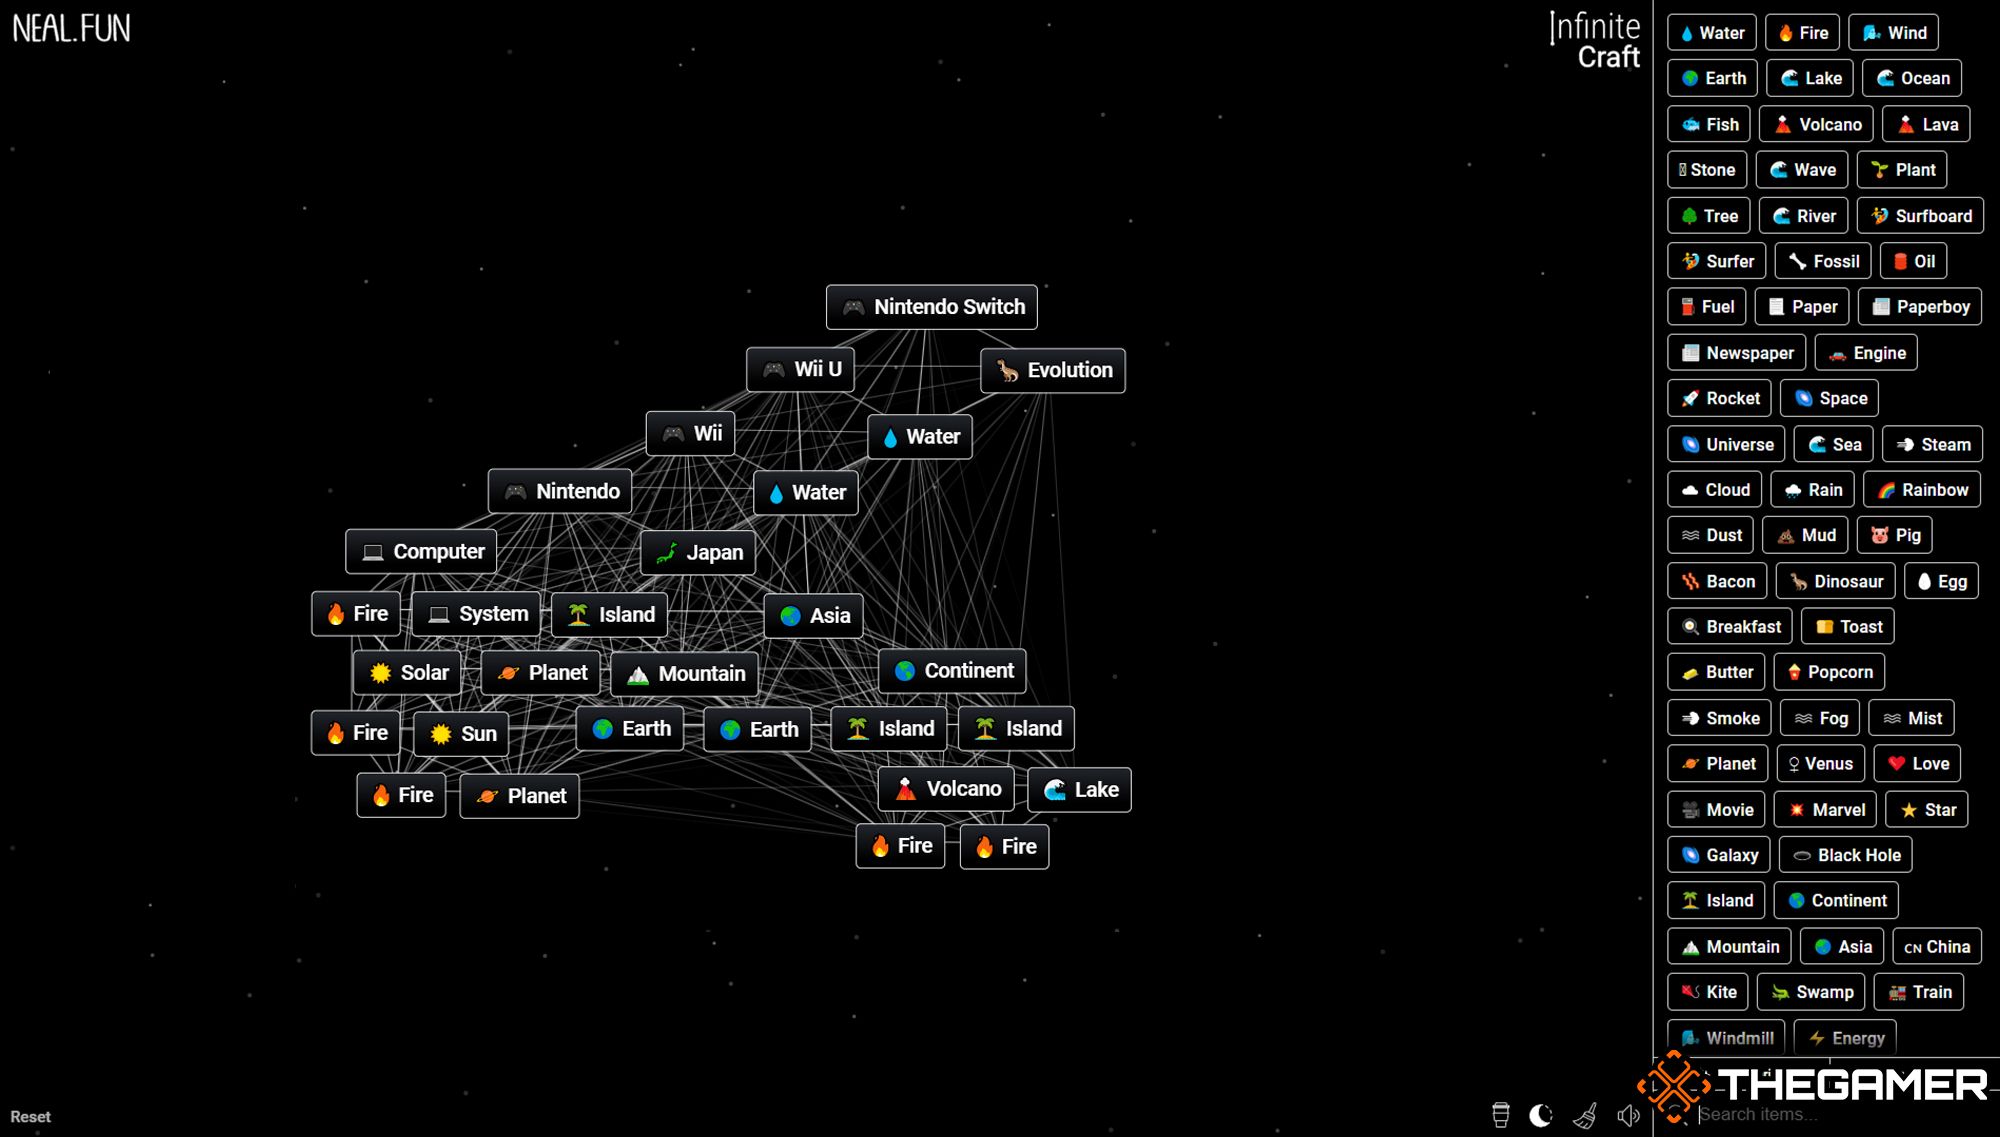2000x1137 pixels.
Task: Select the Rocket item in sidebar
Action: click(x=1720, y=398)
